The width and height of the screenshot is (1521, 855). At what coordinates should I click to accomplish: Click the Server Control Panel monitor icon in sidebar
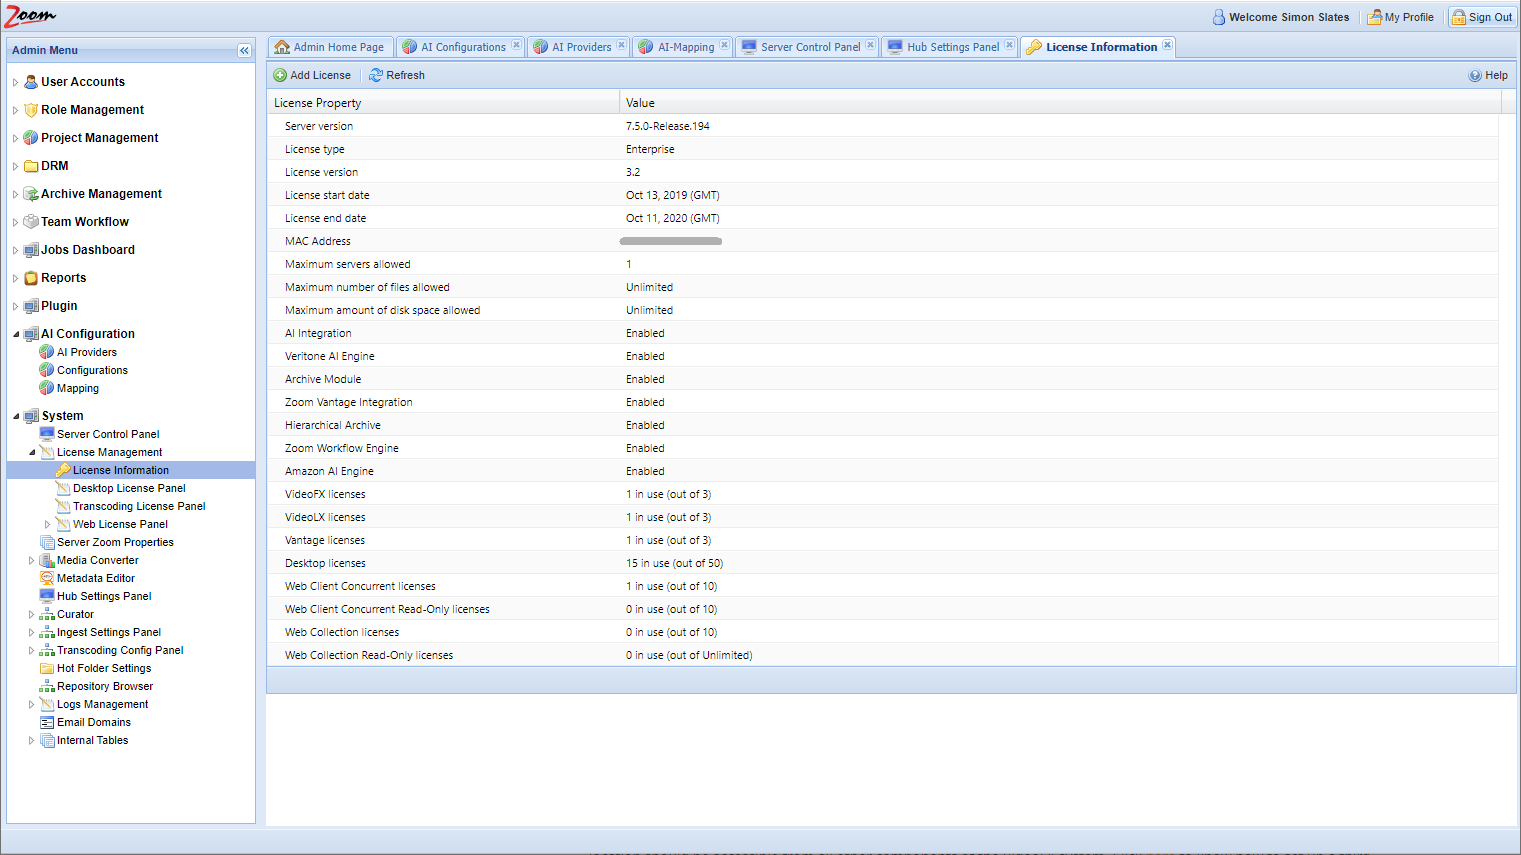[47, 434]
